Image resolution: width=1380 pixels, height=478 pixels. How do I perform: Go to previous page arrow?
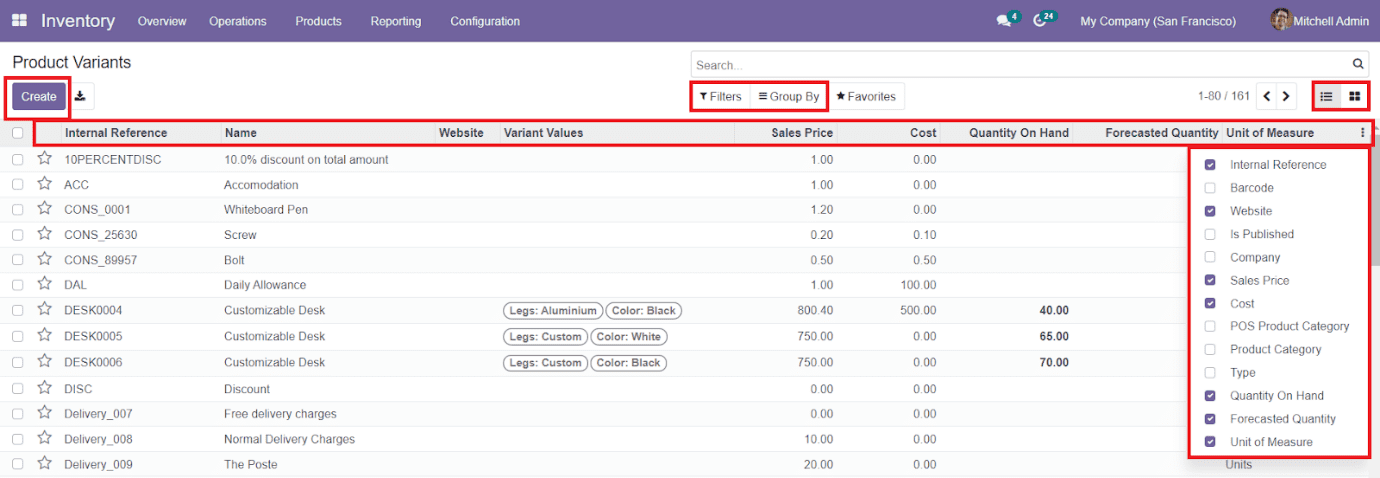point(1267,97)
